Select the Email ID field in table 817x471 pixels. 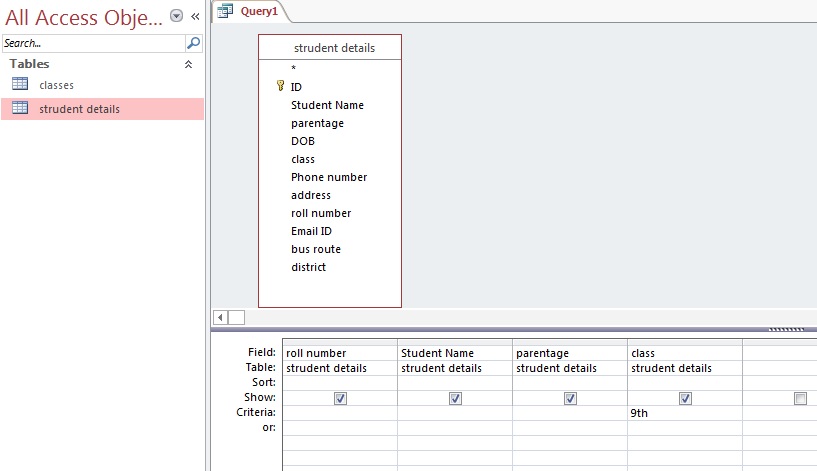311,231
